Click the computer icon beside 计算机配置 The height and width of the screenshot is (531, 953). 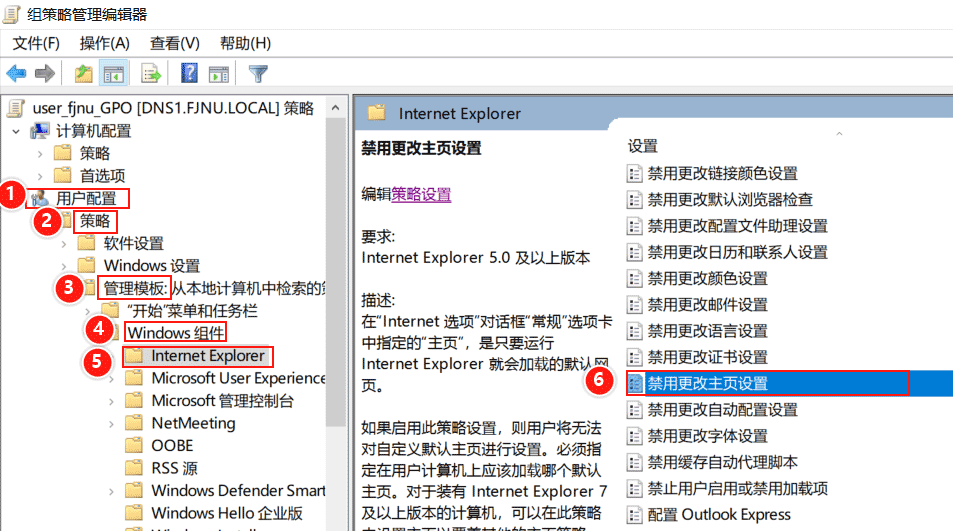[40, 131]
